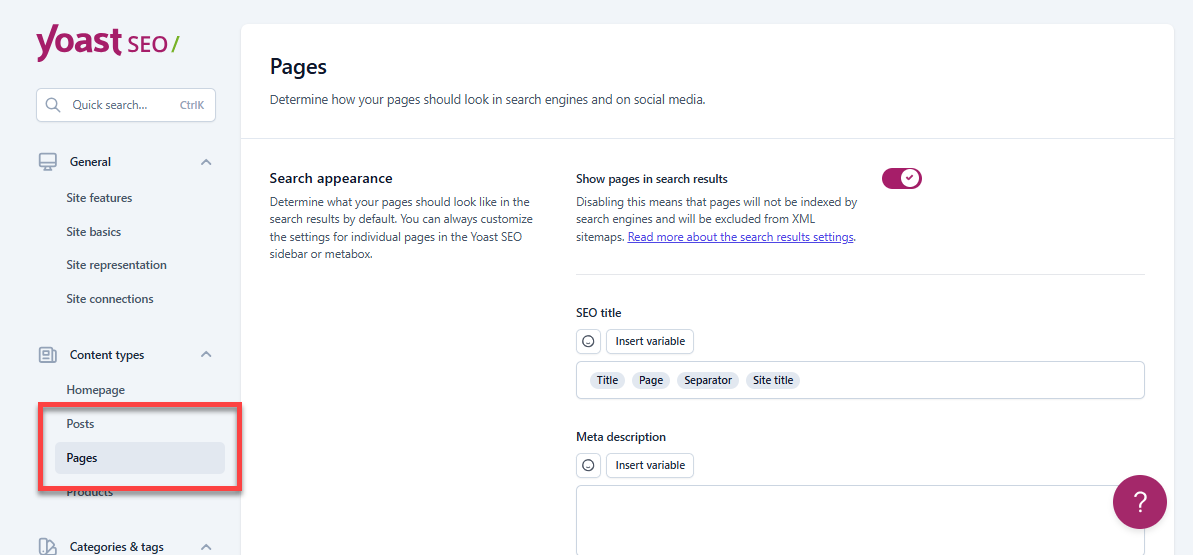Open Site features settings
This screenshot has width=1193, height=555.
(x=100, y=198)
